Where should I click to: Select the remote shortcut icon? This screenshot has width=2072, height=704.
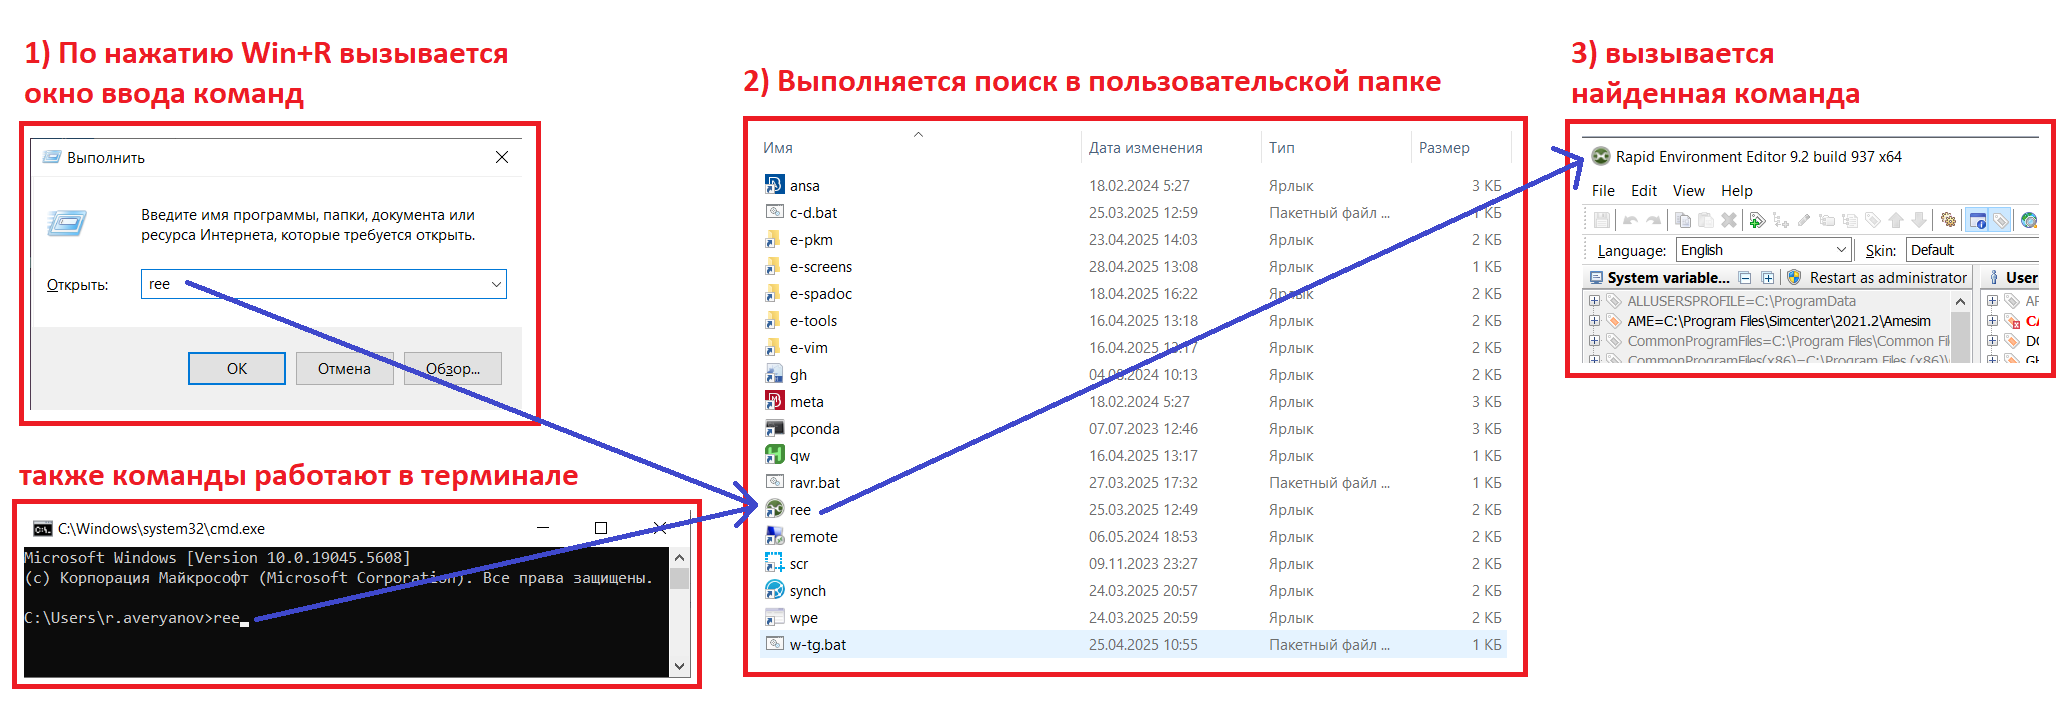(x=774, y=536)
